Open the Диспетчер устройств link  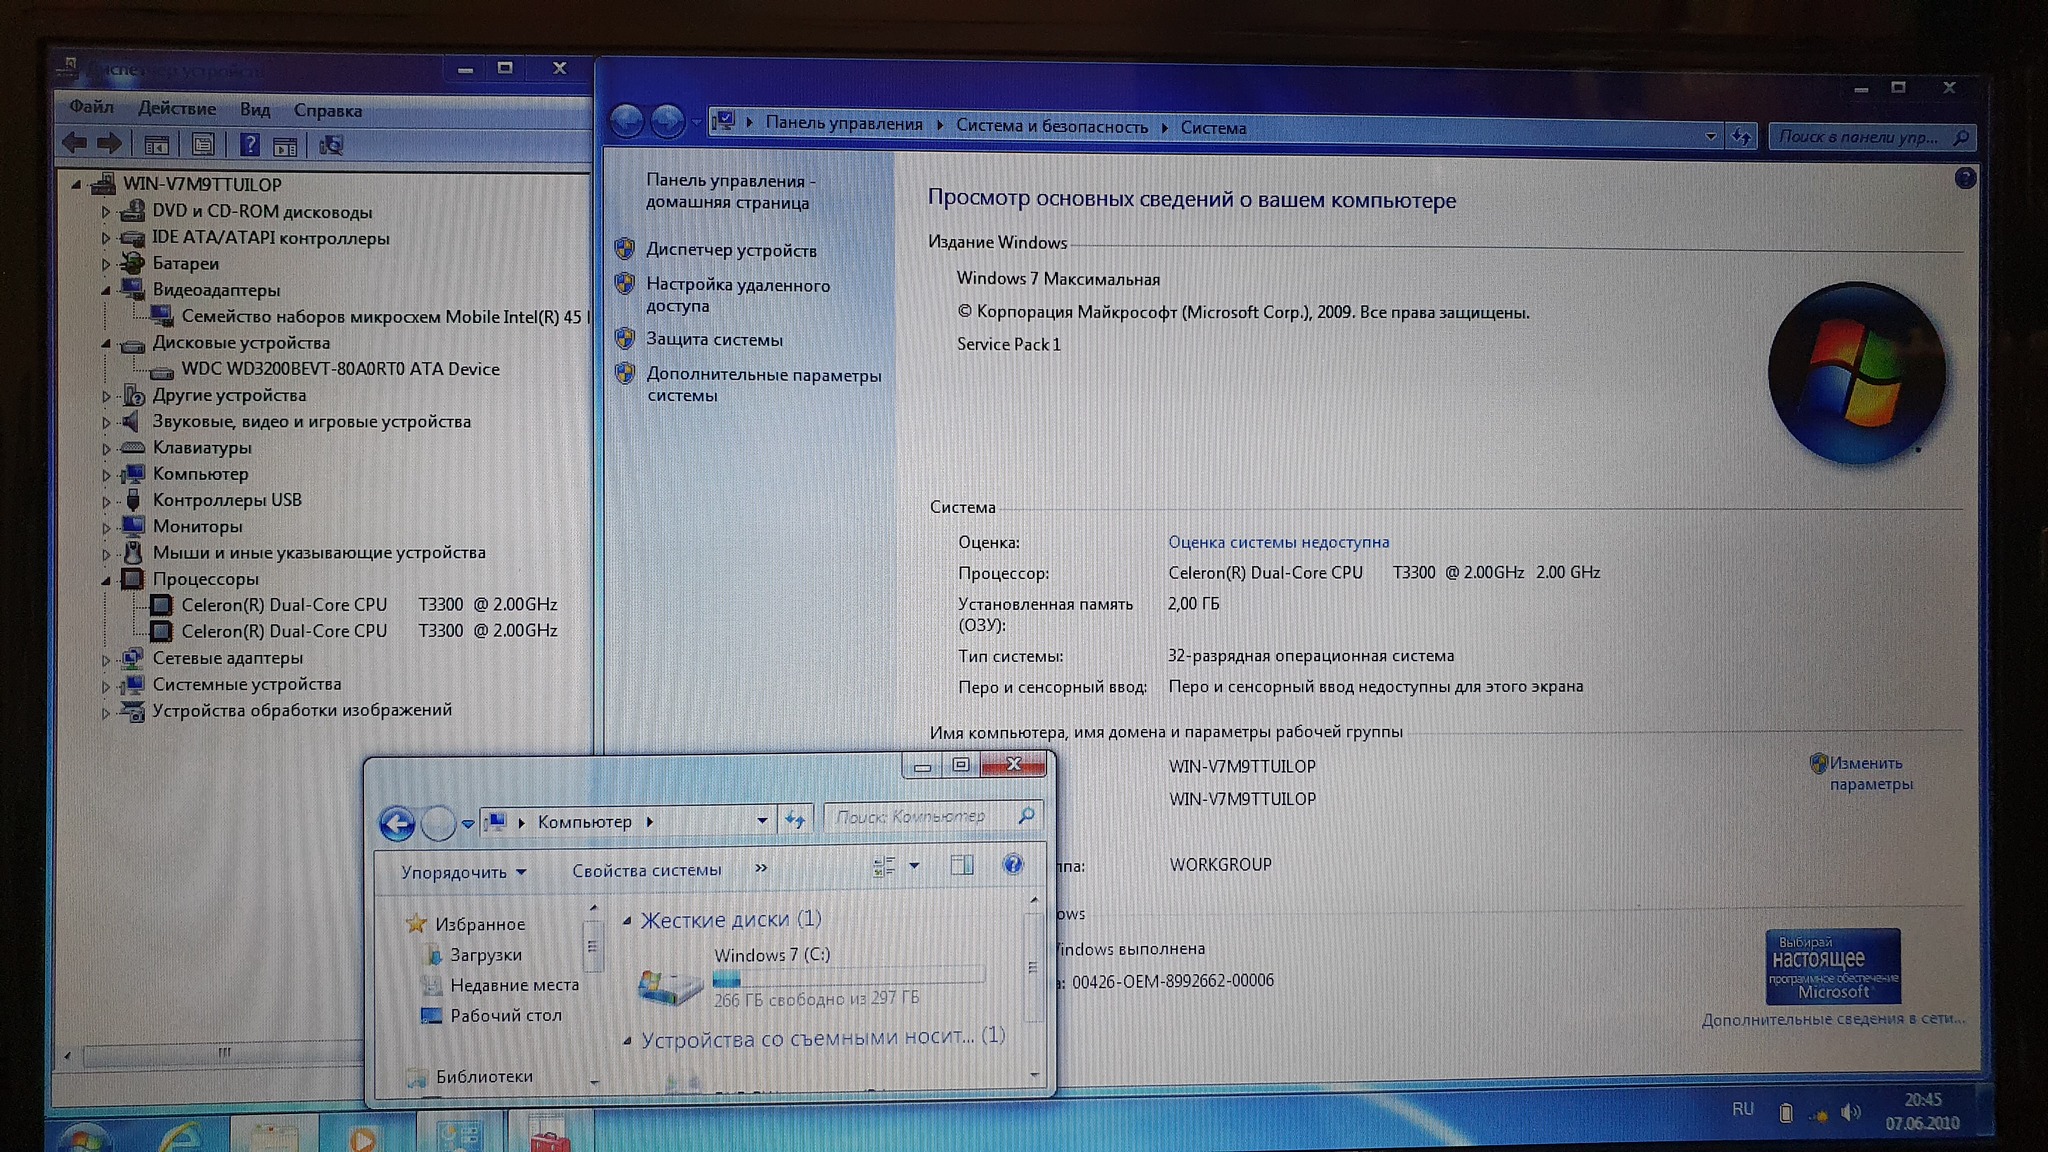730,250
